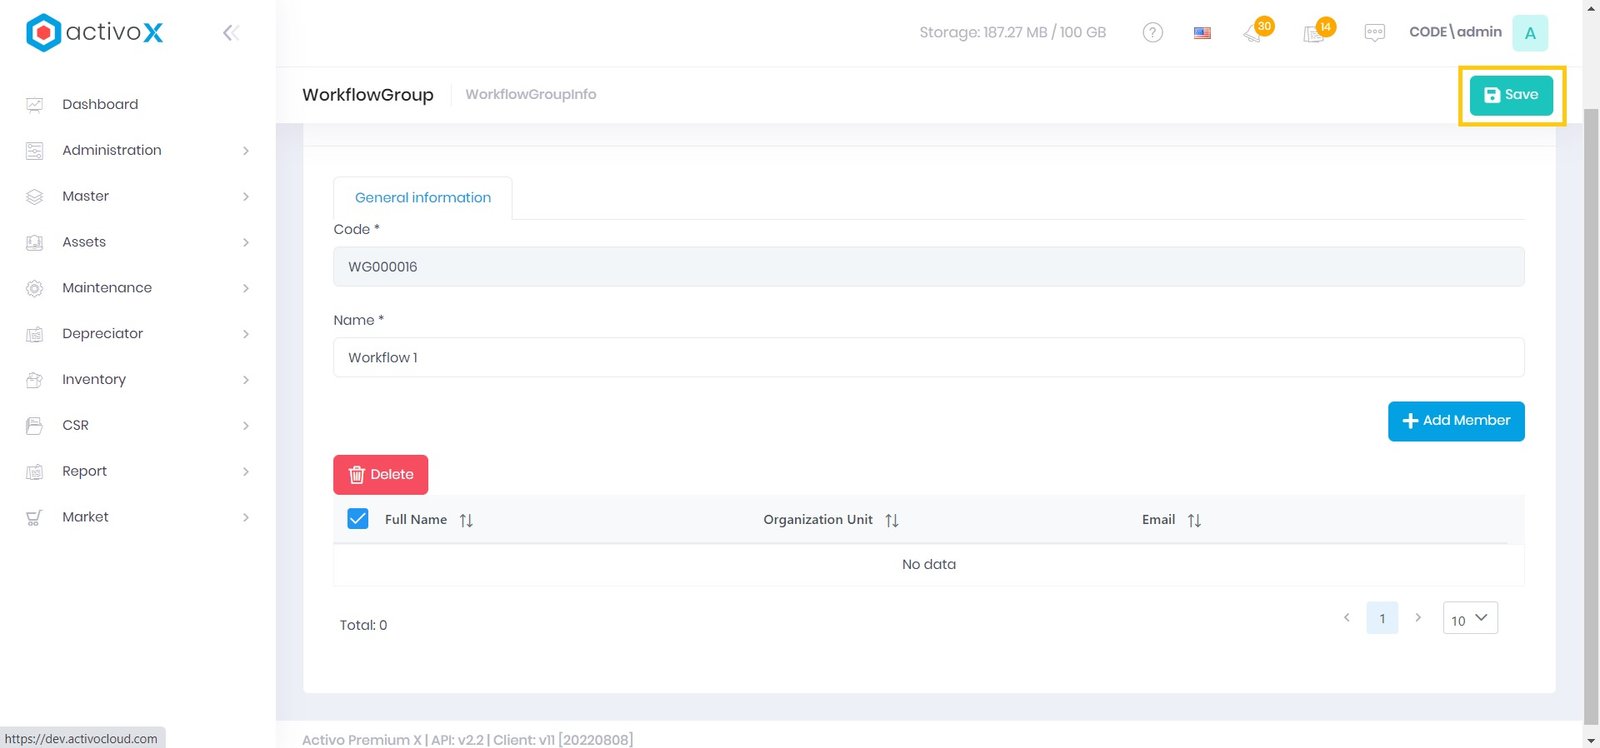This screenshot has height=748, width=1600.
Task: Open notifications icon with badge 14
Action: pos(1318,31)
